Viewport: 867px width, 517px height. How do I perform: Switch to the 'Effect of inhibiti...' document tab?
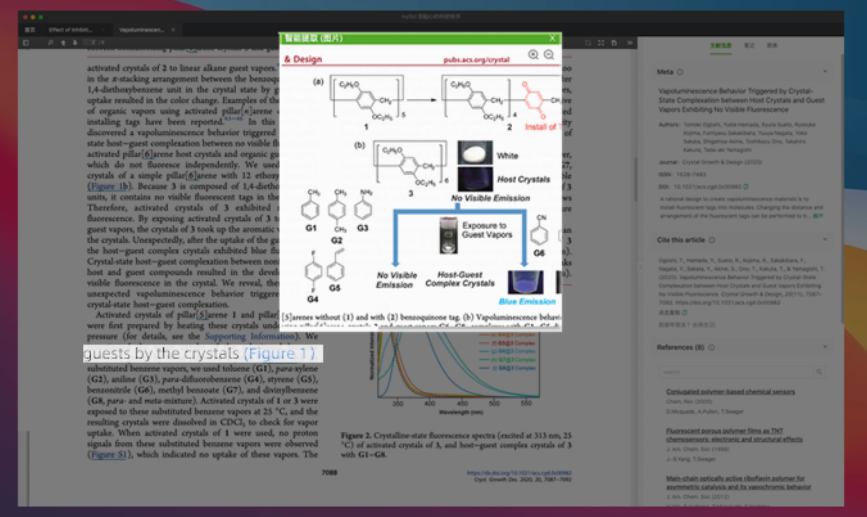tap(70, 30)
